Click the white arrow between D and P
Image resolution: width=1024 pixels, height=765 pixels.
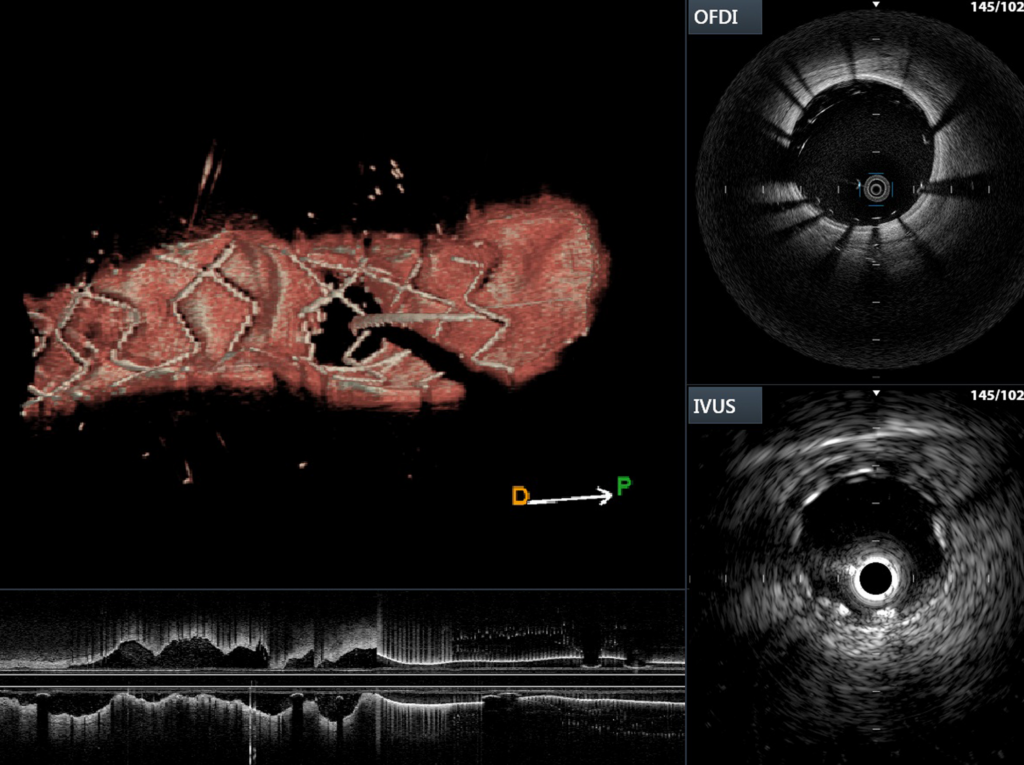pyautogui.click(x=570, y=496)
